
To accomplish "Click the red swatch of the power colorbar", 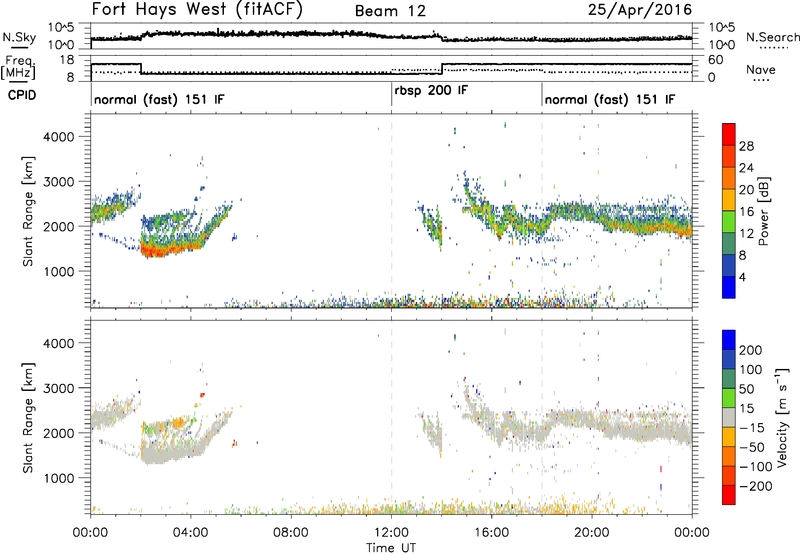I will click(x=729, y=134).
